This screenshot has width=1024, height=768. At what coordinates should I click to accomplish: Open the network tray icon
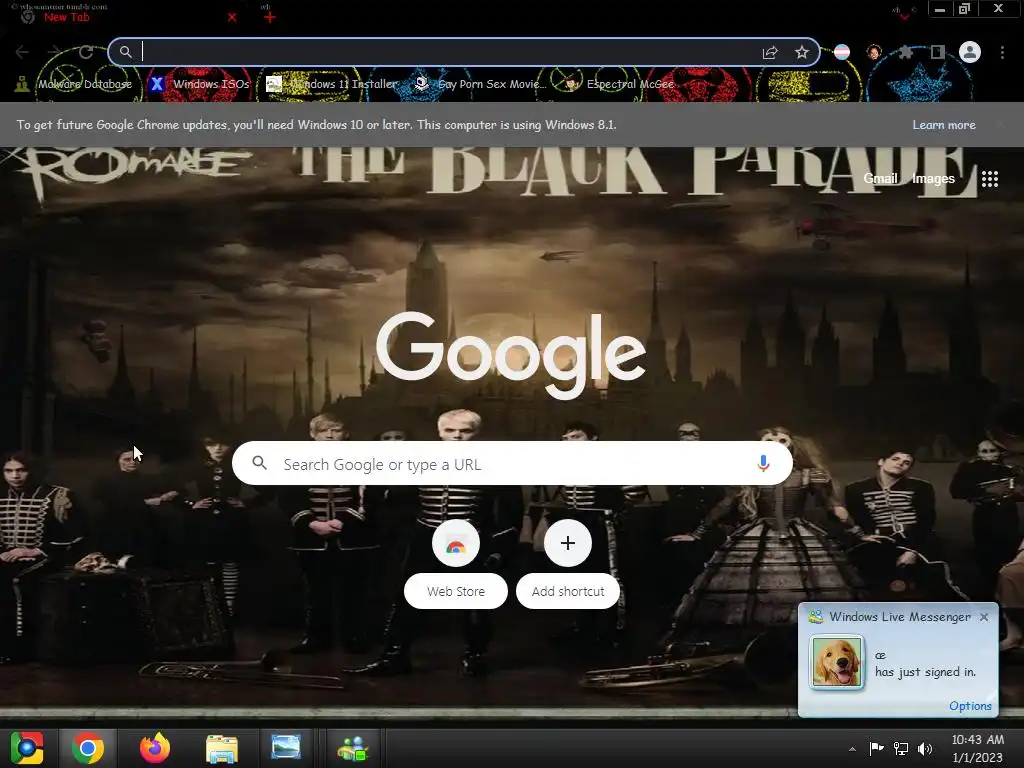coord(901,748)
